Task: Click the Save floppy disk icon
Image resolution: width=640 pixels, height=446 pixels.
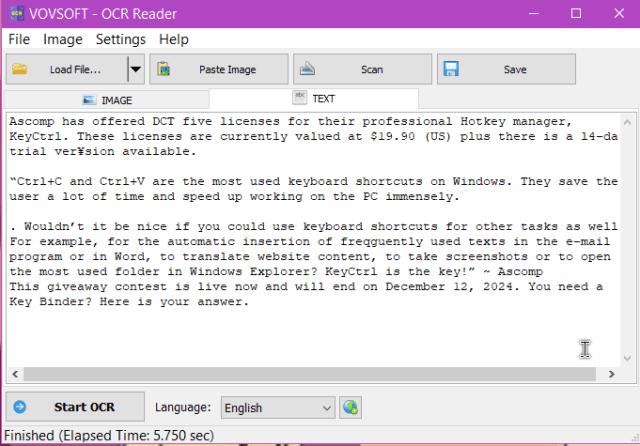Action: click(451, 69)
